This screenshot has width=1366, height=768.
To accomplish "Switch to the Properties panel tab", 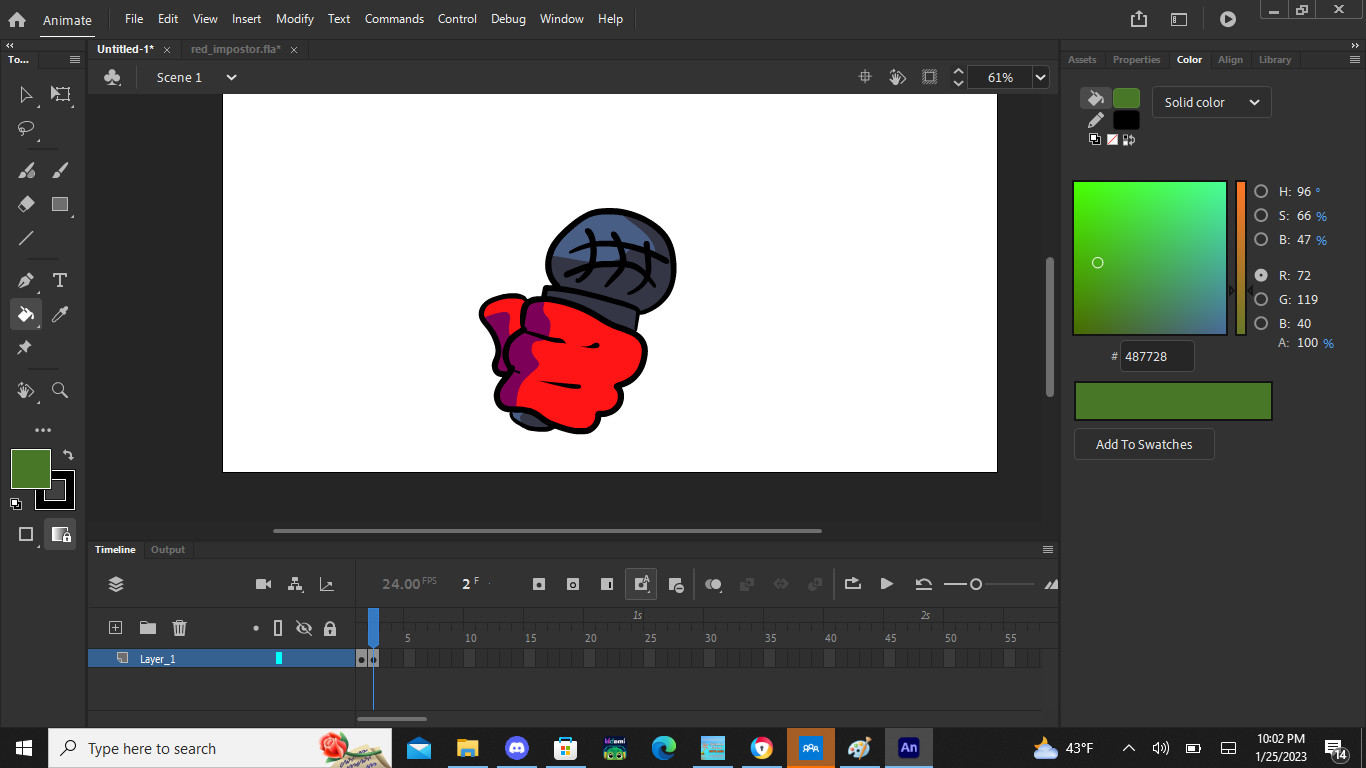I will (x=1137, y=60).
